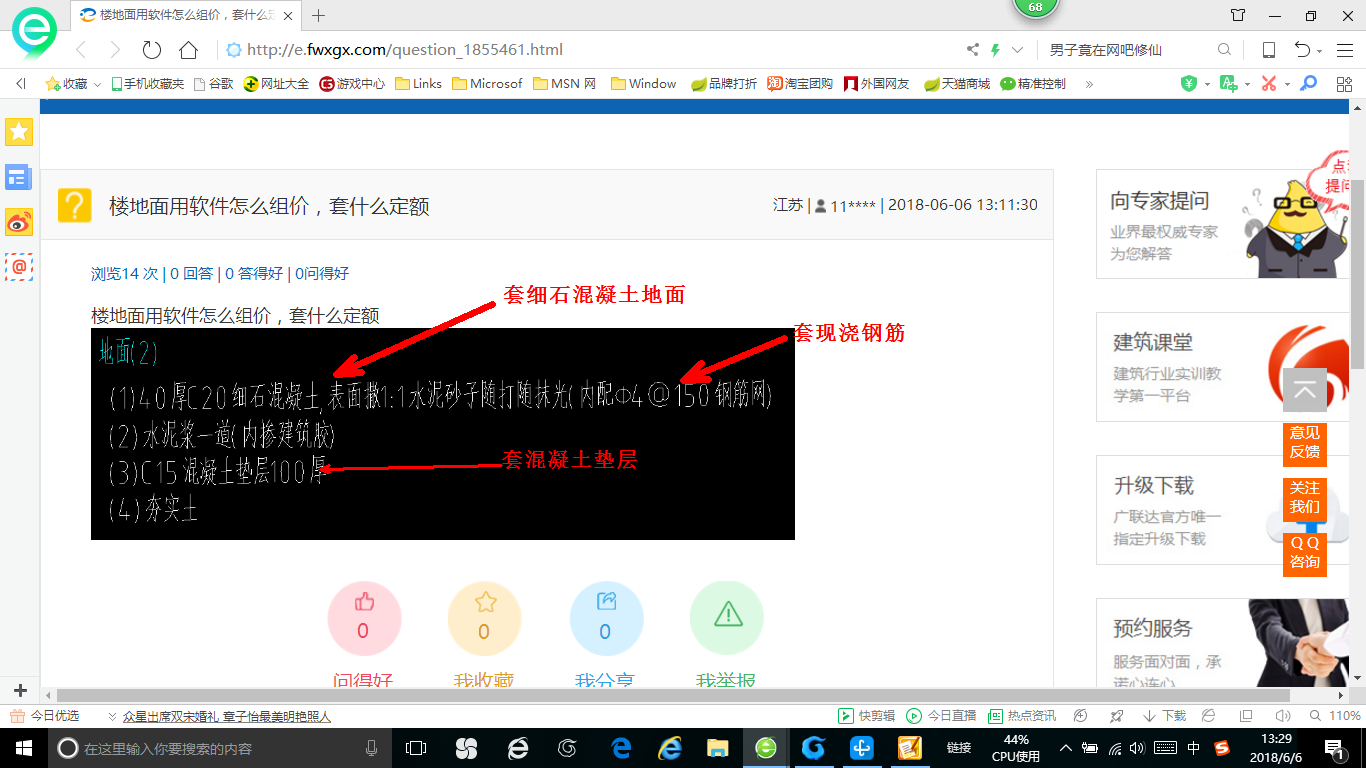Open the 游戏中心 bookmark

click(x=352, y=84)
